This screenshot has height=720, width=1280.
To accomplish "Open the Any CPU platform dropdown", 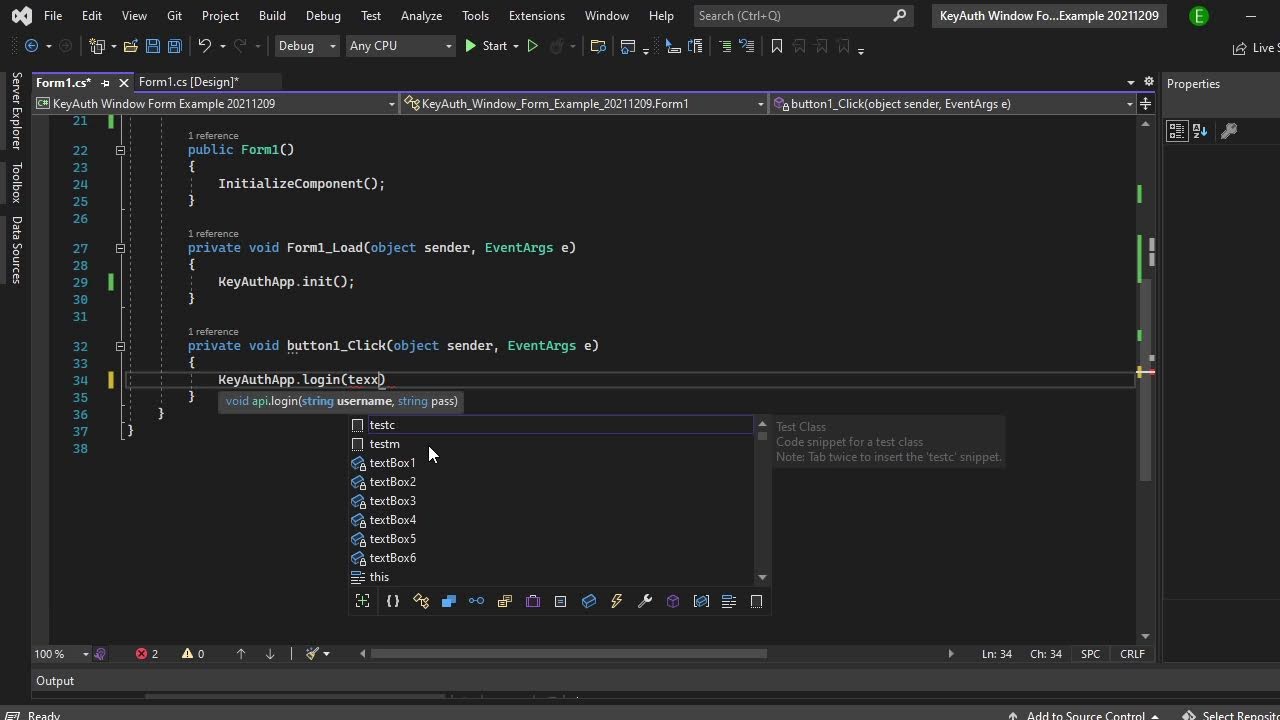I will (x=399, y=46).
